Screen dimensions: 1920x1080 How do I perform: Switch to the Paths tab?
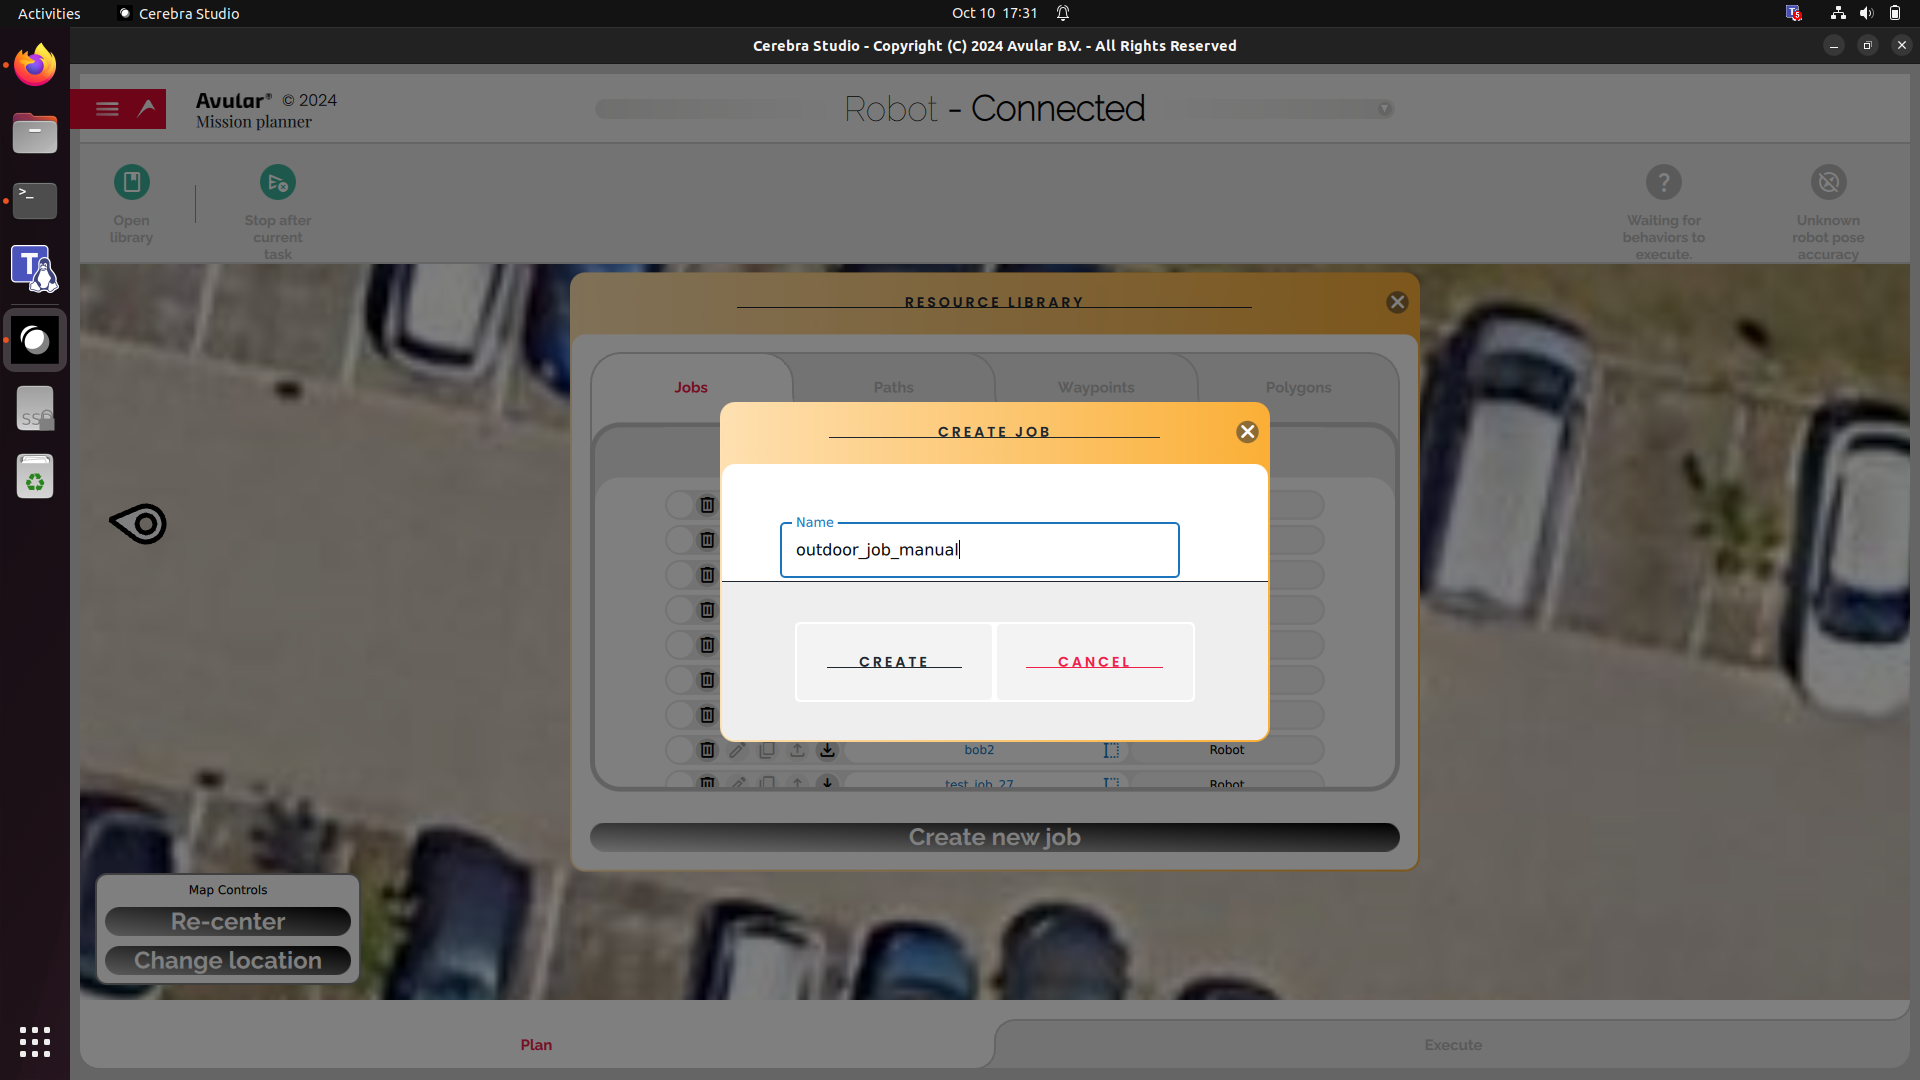[x=893, y=388]
